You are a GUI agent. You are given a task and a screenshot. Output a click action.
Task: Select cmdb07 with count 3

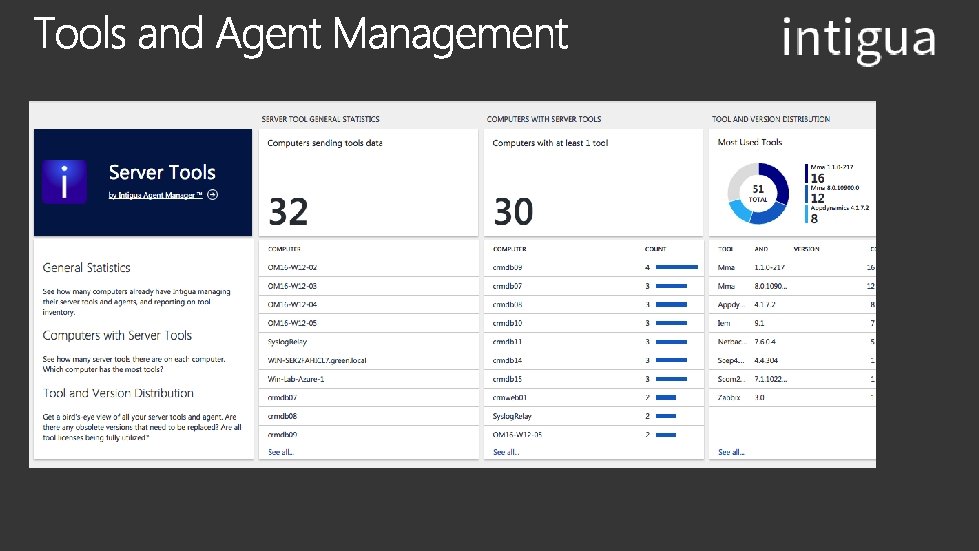pos(593,286)
